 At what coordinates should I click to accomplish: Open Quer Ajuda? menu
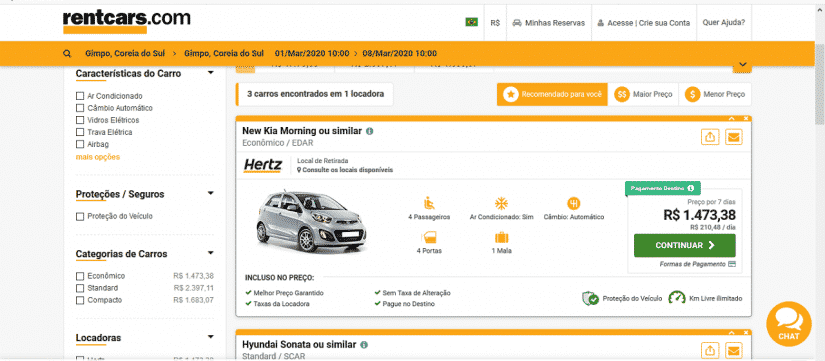click(x=723, y=23)
